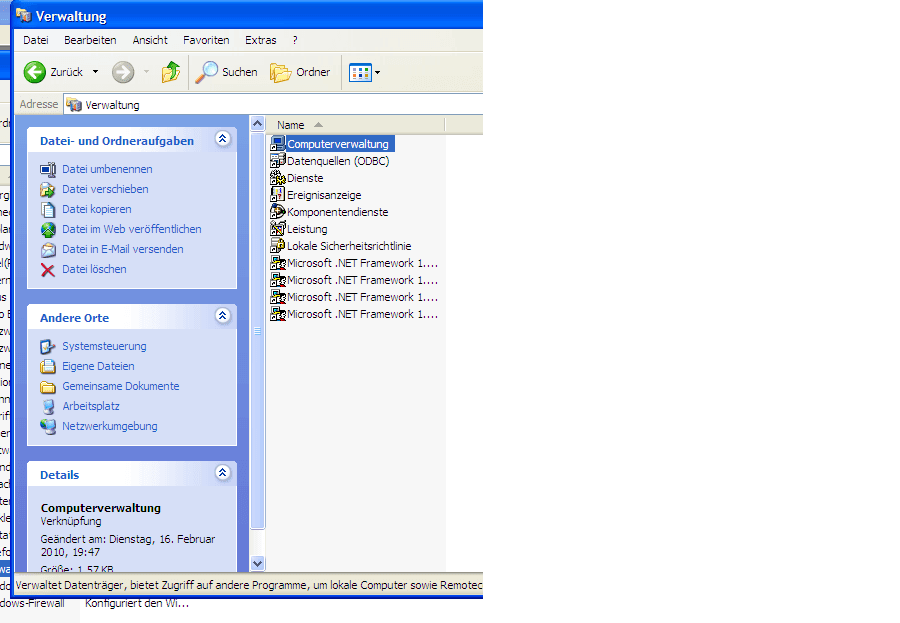This screenshot has width=900, height=623.
Task: Collapse the Datei- und Ordneraufgaben panel
Action: 223,139
